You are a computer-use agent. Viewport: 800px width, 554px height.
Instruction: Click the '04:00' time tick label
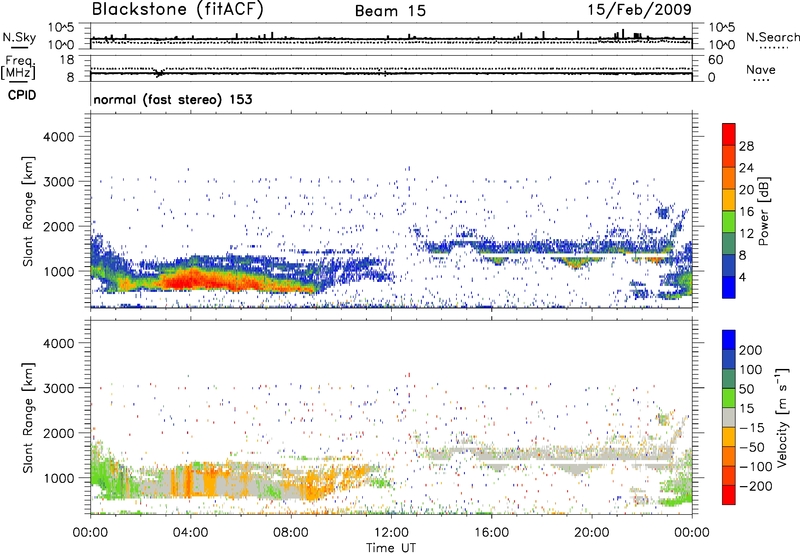tap(190, 533)
